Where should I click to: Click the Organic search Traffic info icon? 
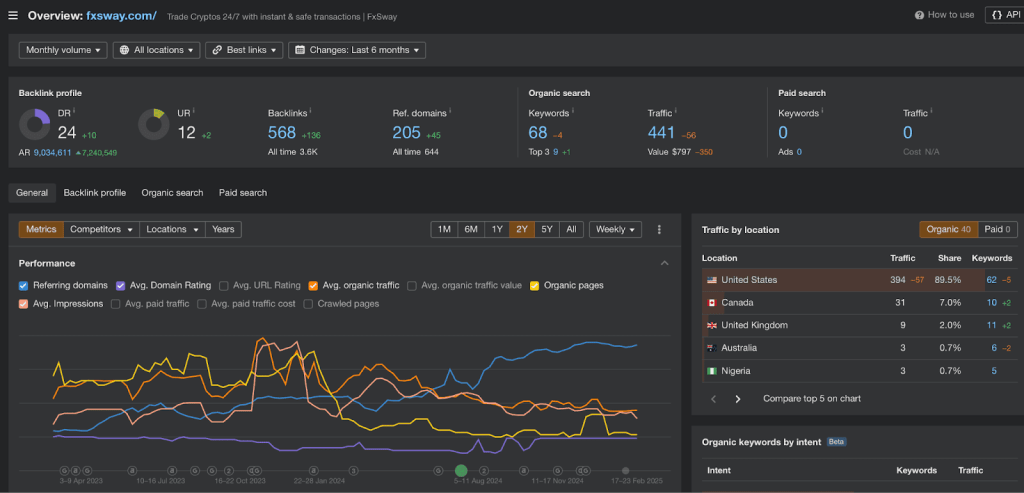click(677, 111)
